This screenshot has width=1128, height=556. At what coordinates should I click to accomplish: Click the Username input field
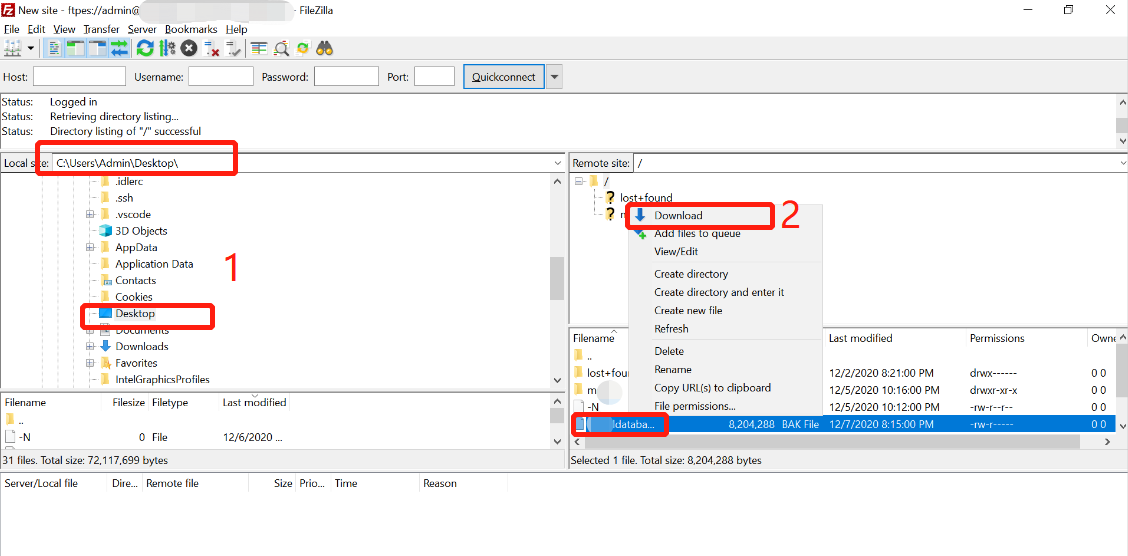point(221,76)
